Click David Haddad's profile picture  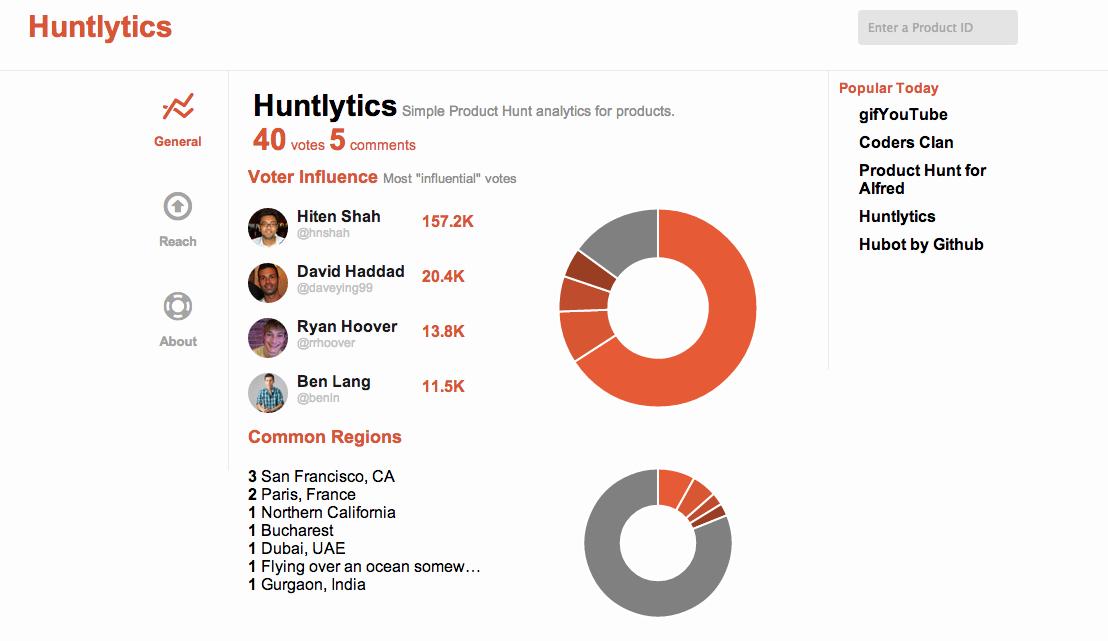pyautogui.click(x=268, y=282)
